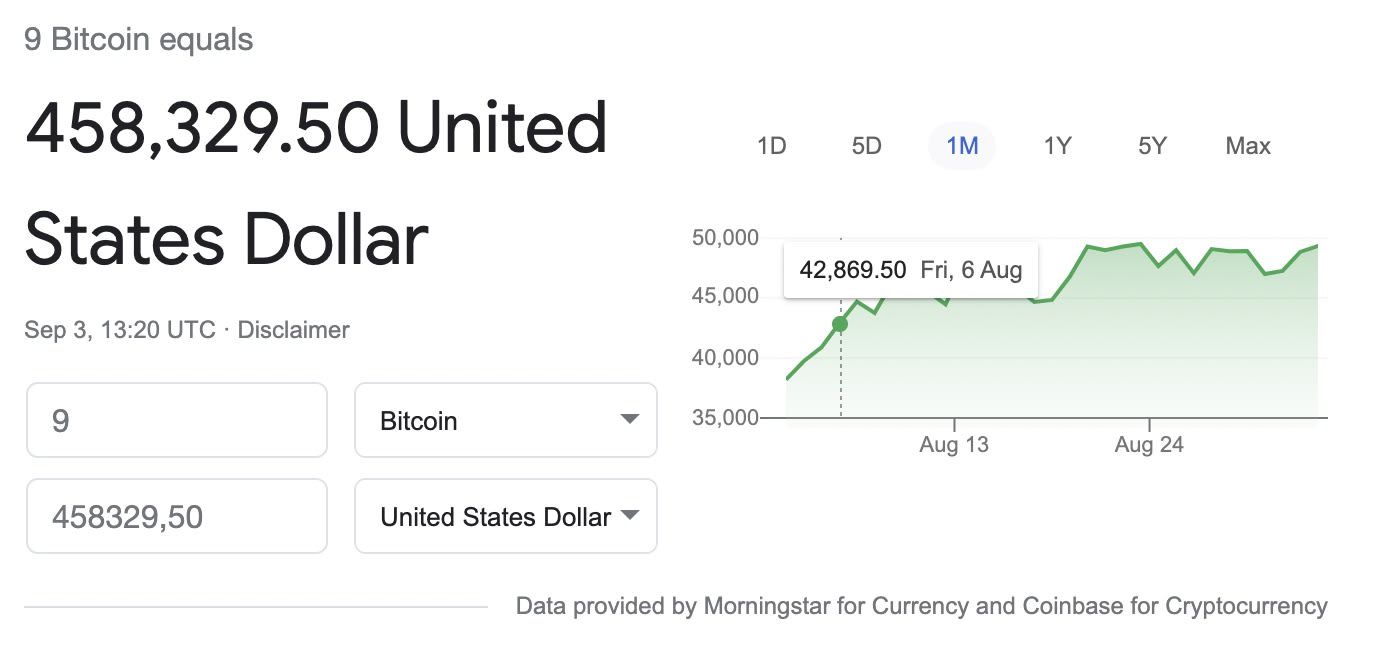Click the dollar amount field 458329,50
Image resolution: width=1386 pixels, height=658 pixels.
point(177,516)
